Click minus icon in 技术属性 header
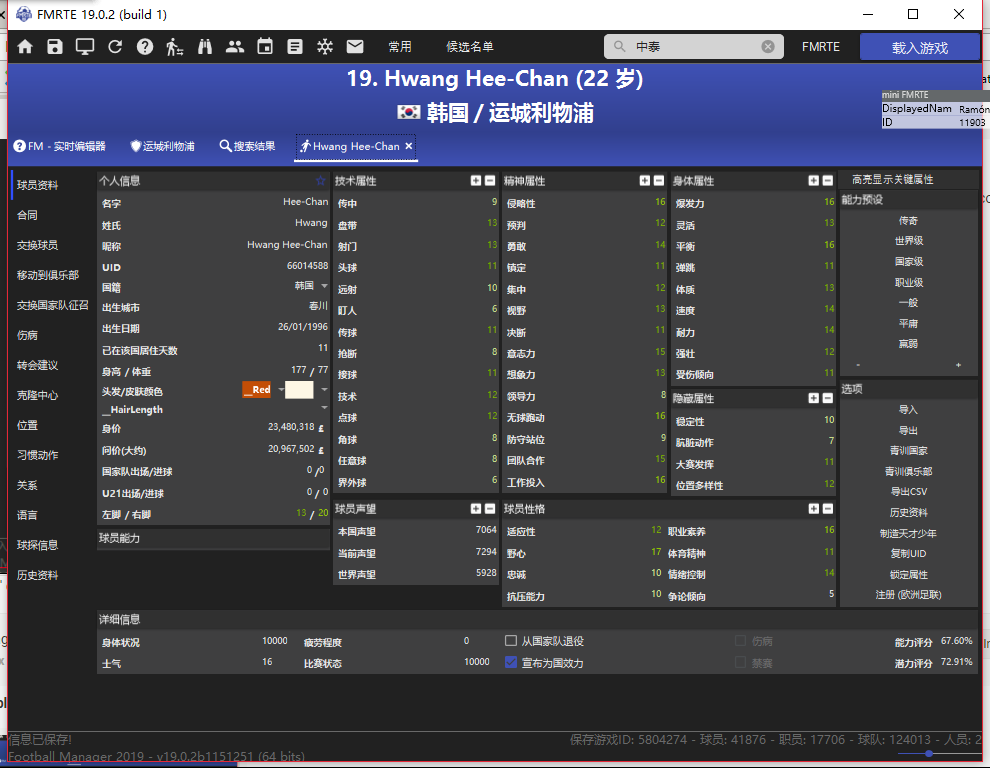Image resolution: width=990 pixels, height=768 pixels. pos(490,181)
